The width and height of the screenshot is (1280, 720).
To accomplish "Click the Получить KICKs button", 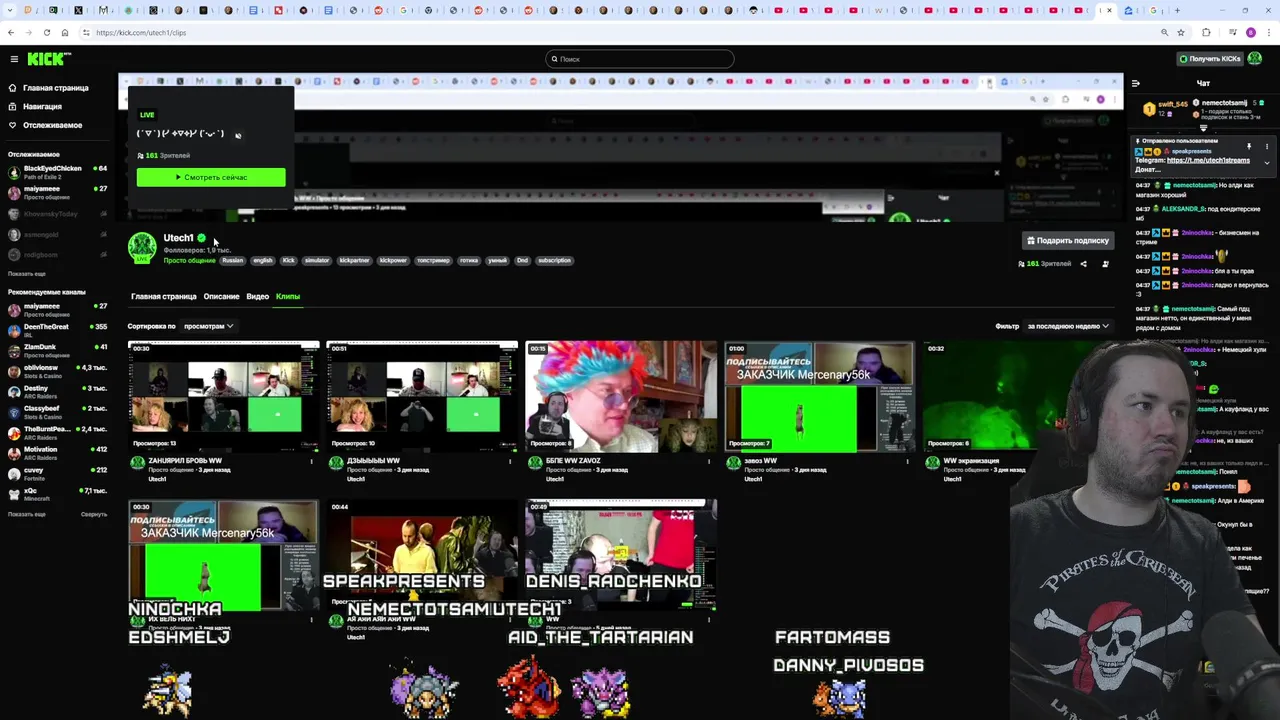I will (1211, 59).
